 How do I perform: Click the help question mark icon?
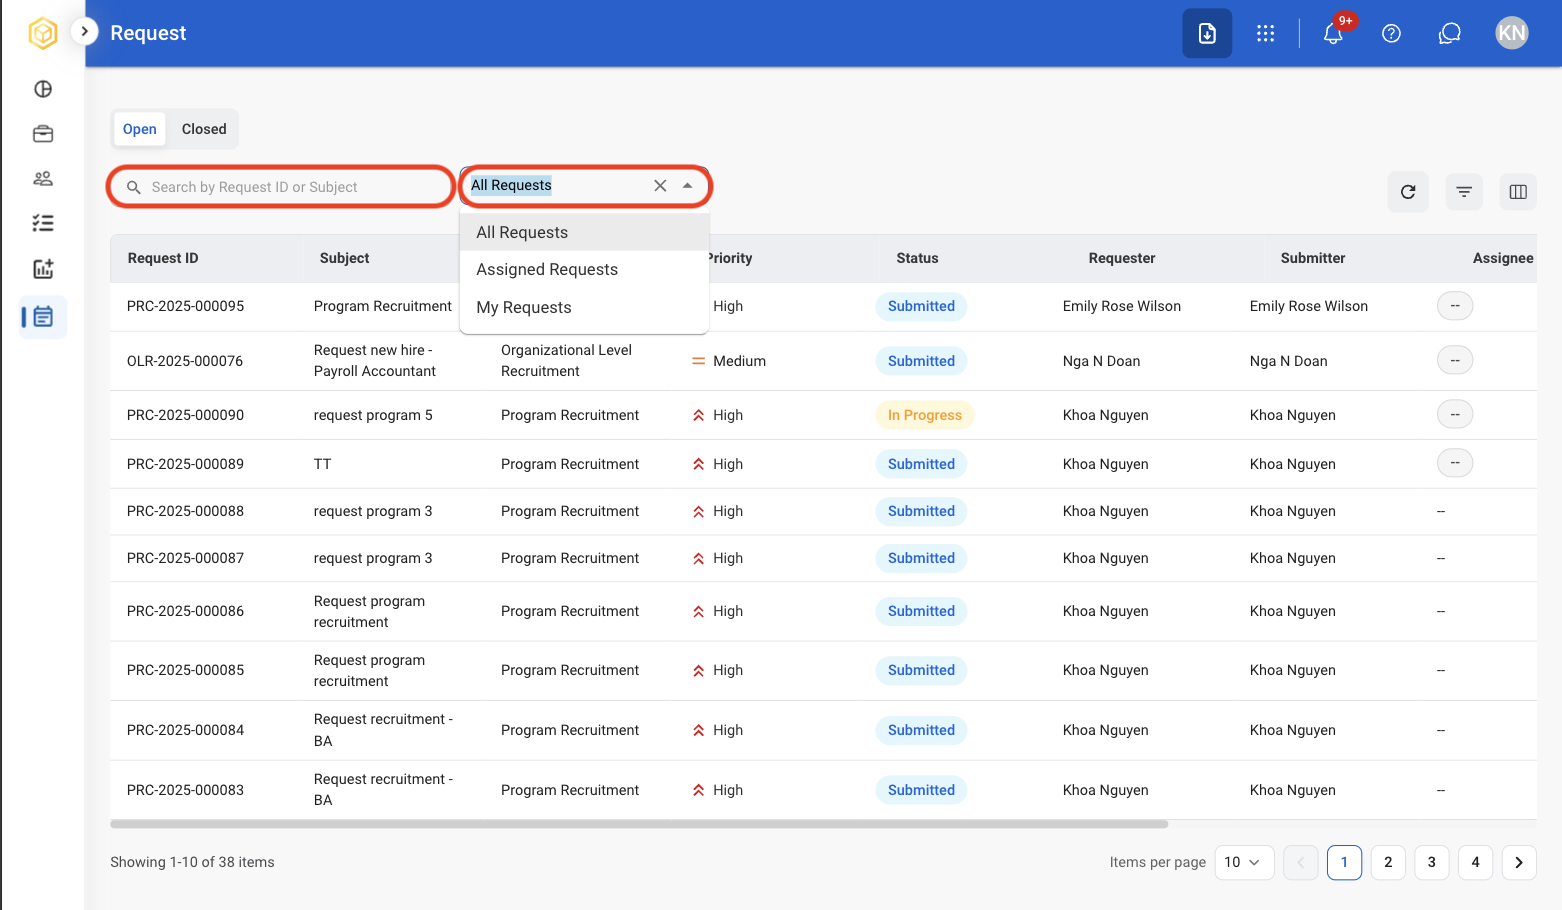[1391, 33]
